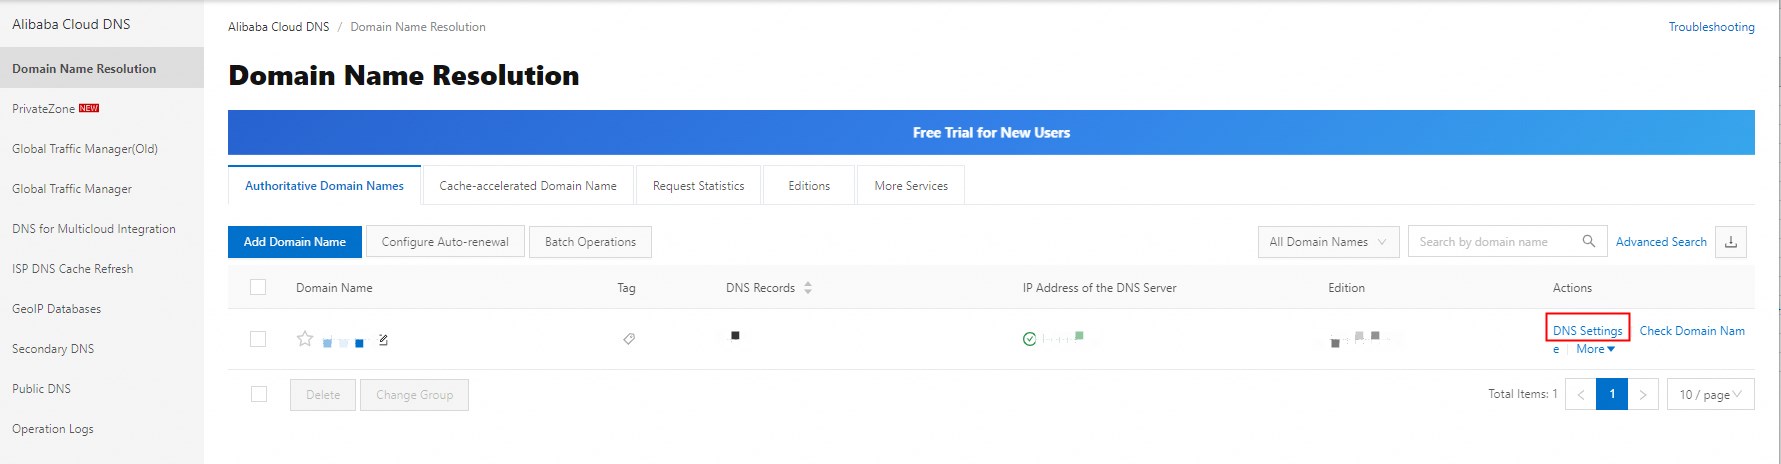Expand the More actions menu
The width and height of the screenshot is (1781, 464).
point(1596,349)
